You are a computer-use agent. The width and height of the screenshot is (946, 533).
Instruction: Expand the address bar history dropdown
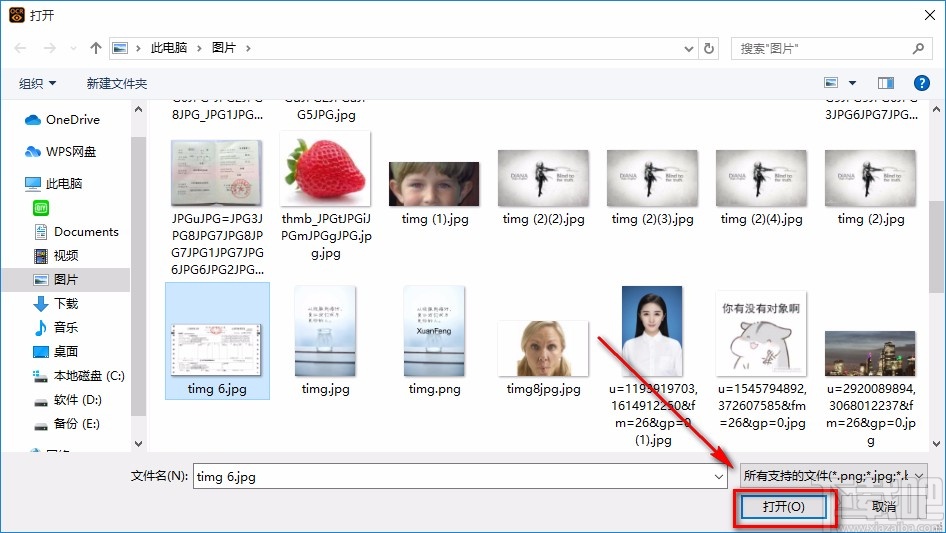point(688,49)
